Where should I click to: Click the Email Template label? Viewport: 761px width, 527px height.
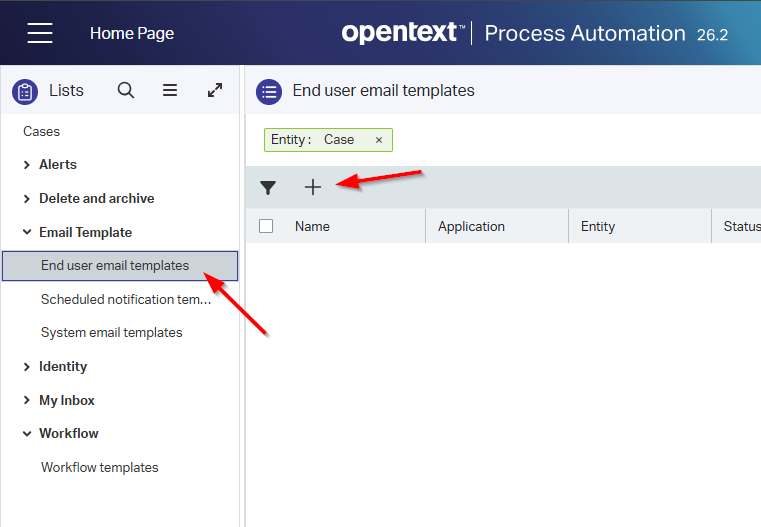click(x=85, y=232)
